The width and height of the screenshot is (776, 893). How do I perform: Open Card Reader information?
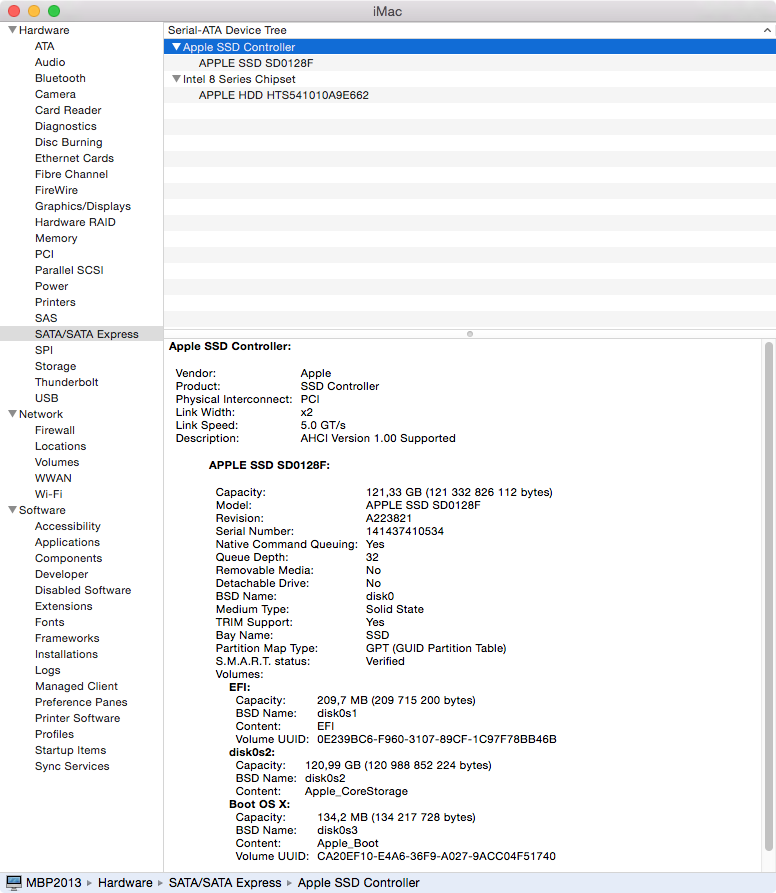pyautogui.click(x=68, y=110)
